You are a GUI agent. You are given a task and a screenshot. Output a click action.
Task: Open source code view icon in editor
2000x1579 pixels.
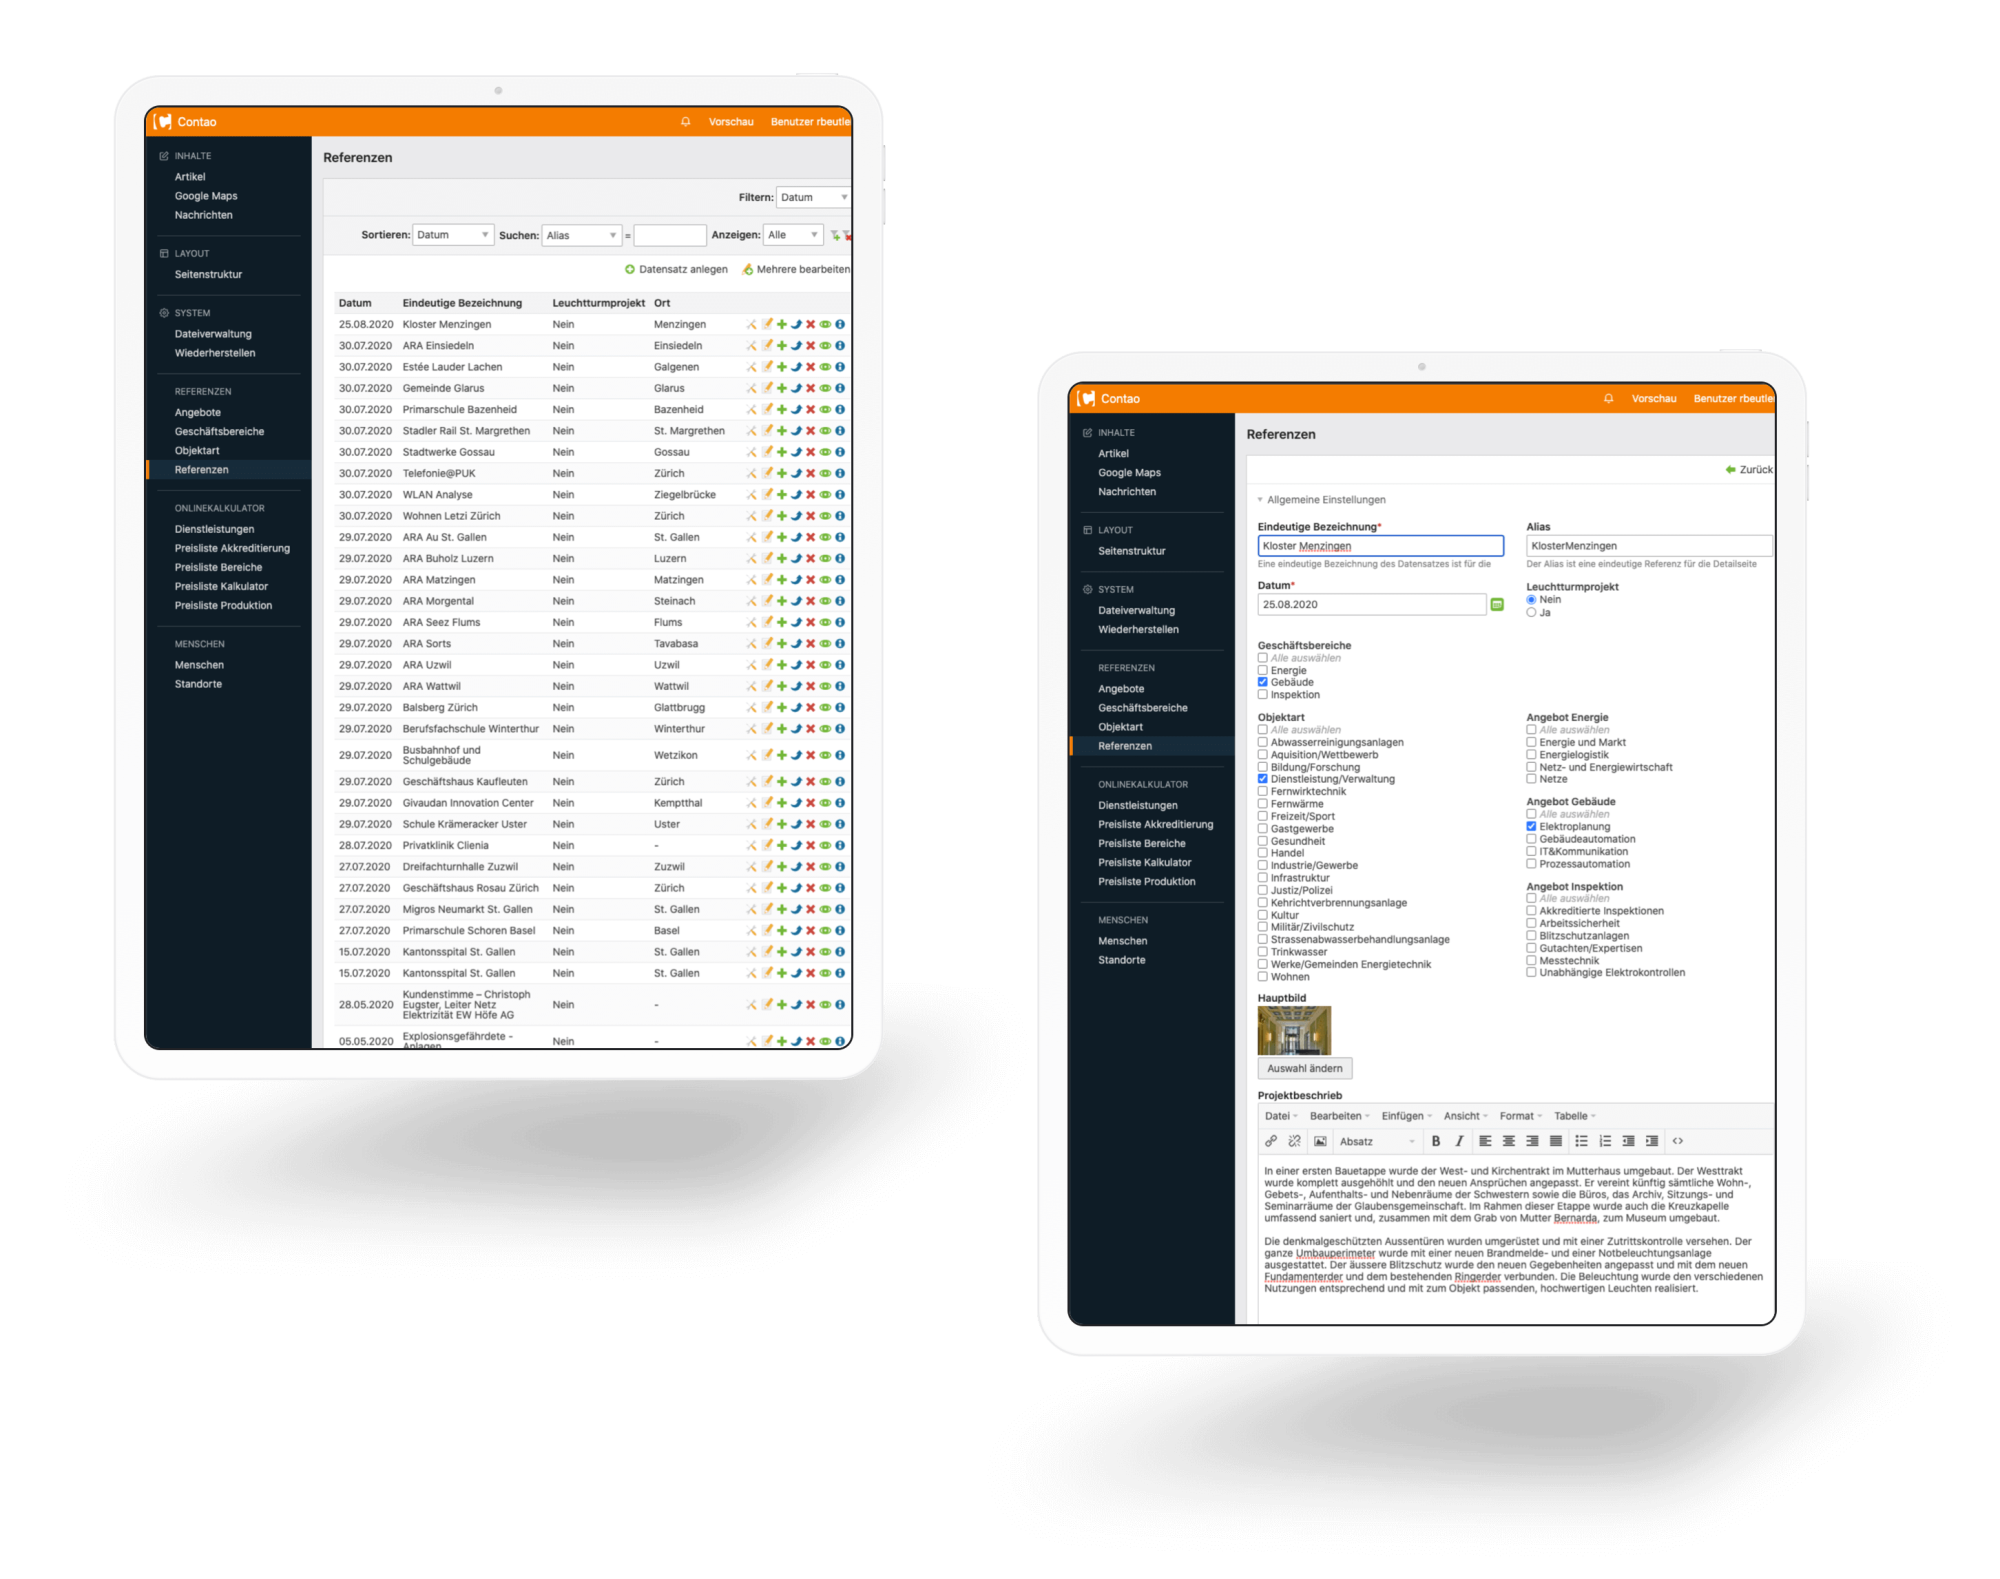tap(1678, 1141)
